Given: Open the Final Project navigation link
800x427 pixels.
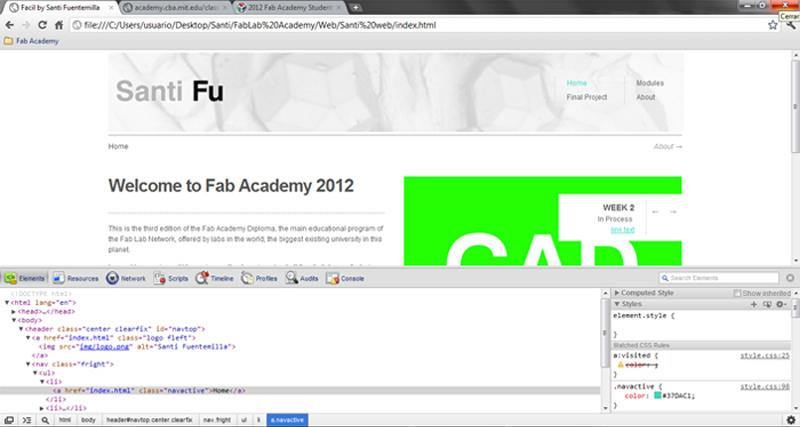Looking at the screenshot, I should click(x=587, y=97).
